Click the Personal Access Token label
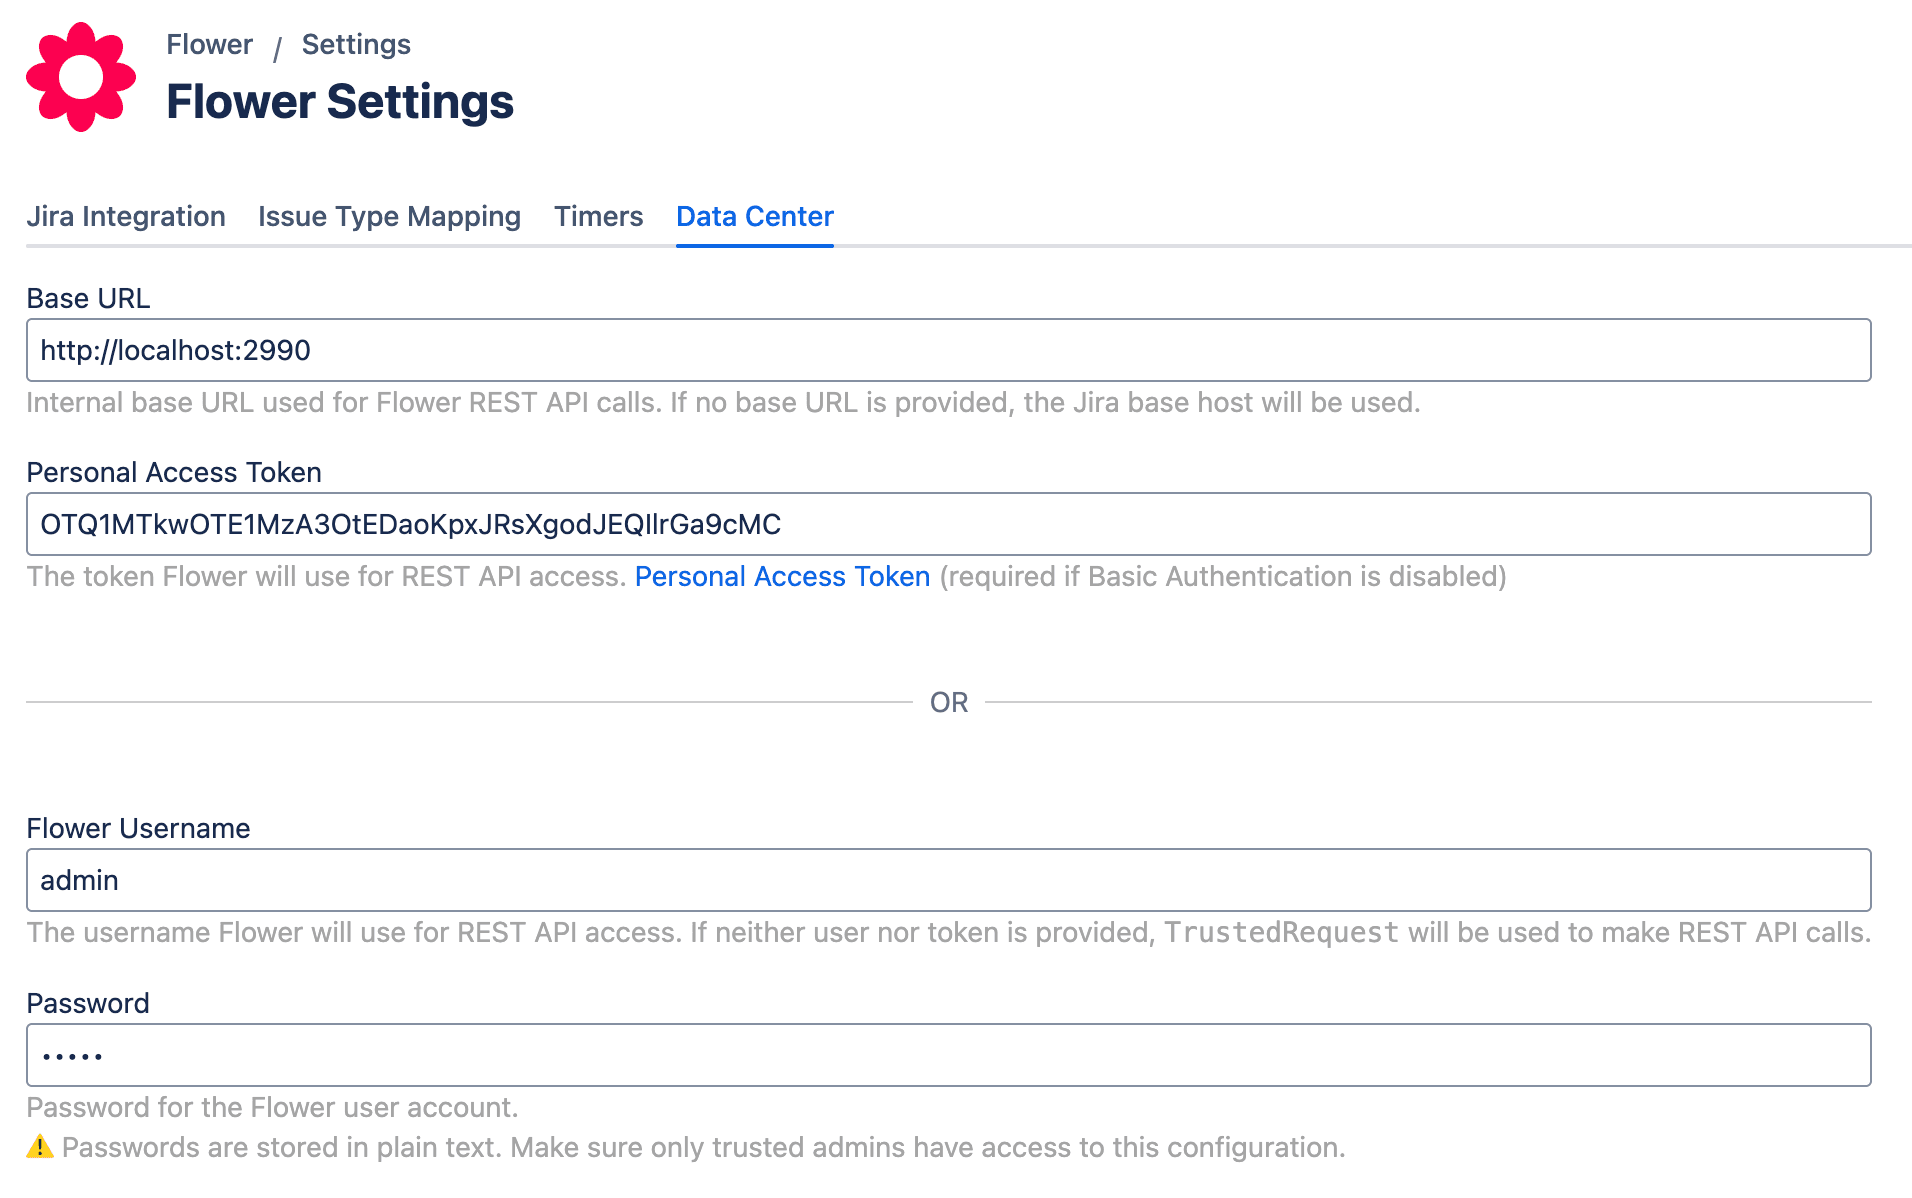1912x1198 pixels. (174, 471)
